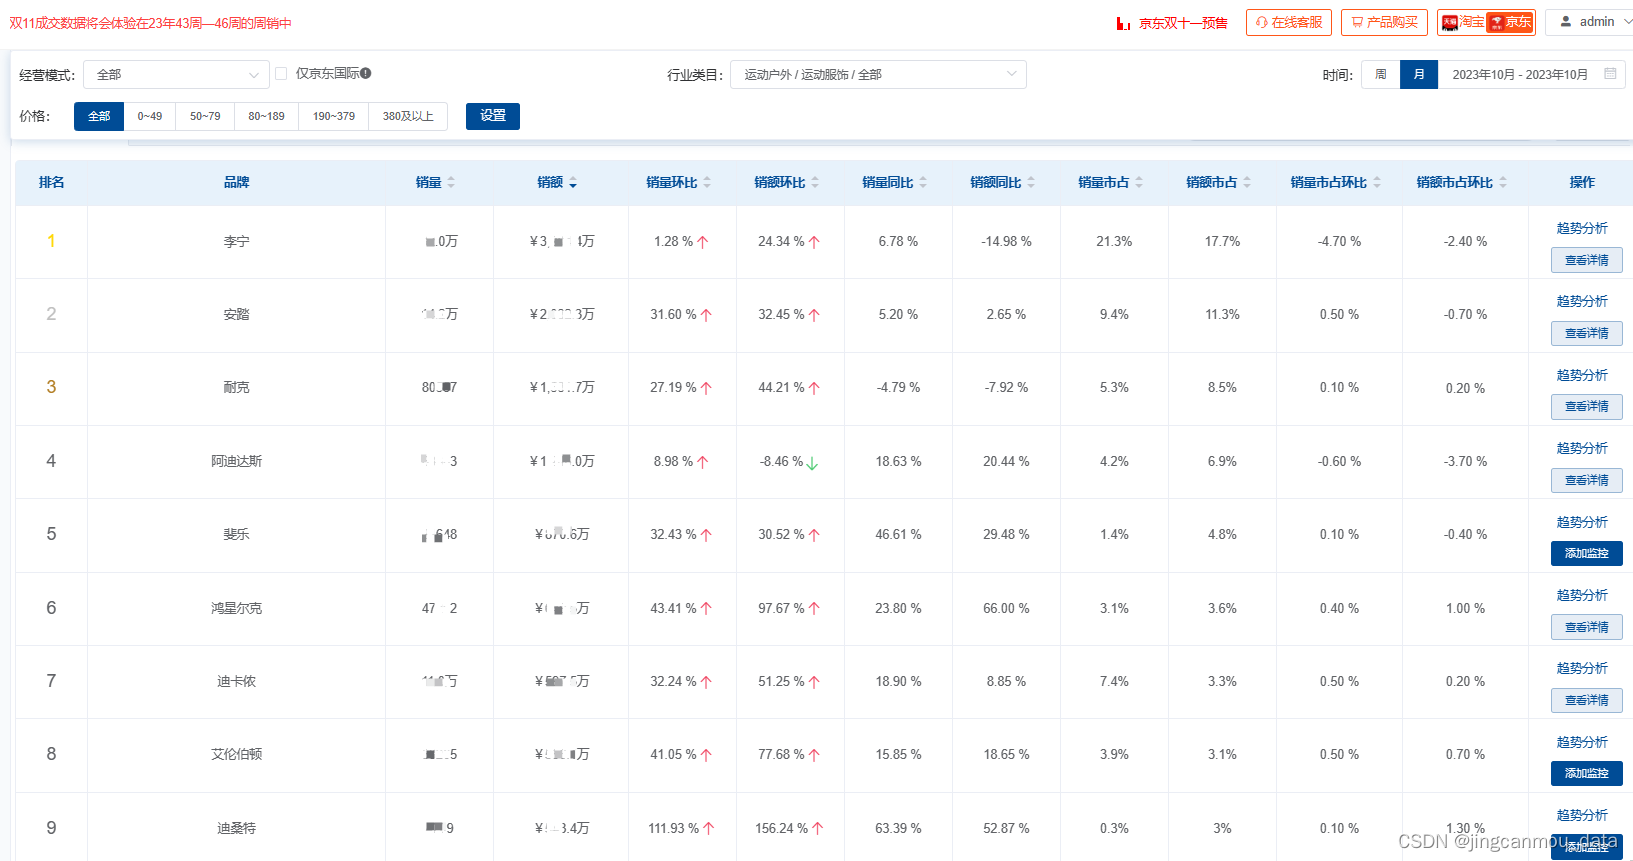Click 查看详情 for 迪卡侬

click(1586, 700)
